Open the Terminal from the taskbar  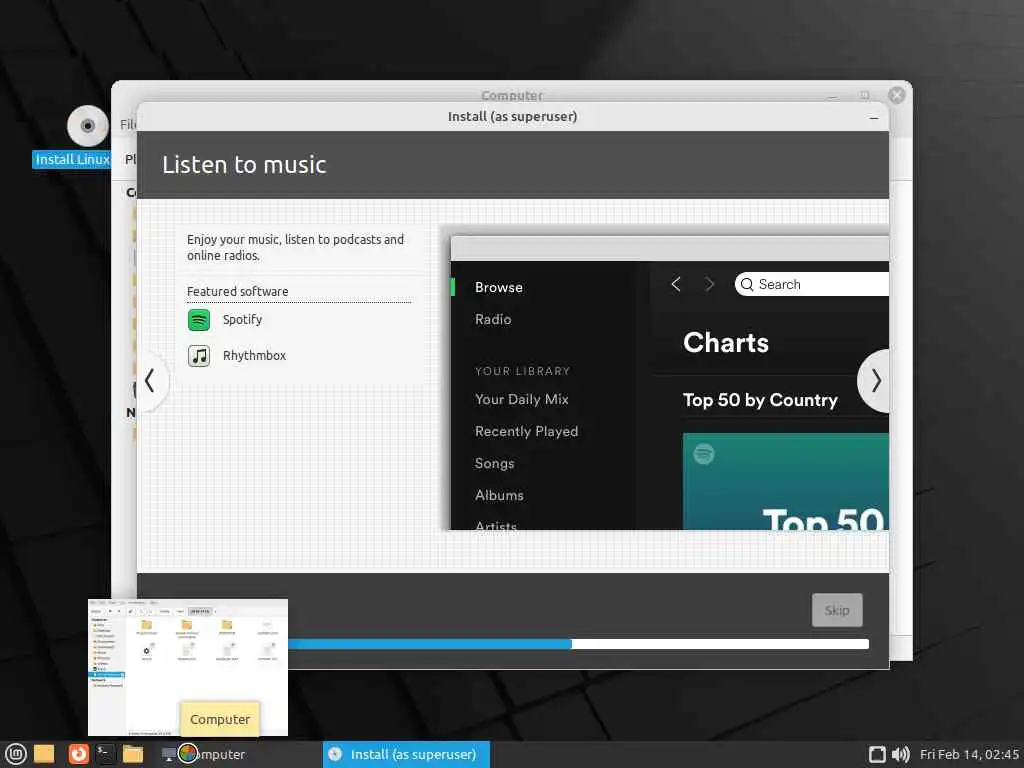tap(105, 754)
